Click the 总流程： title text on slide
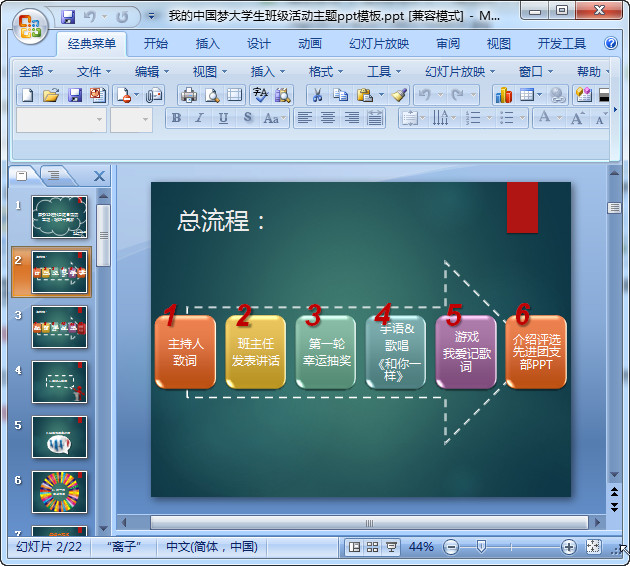The width and height of the screenshot is (630, 566). [x=221, y=221]
